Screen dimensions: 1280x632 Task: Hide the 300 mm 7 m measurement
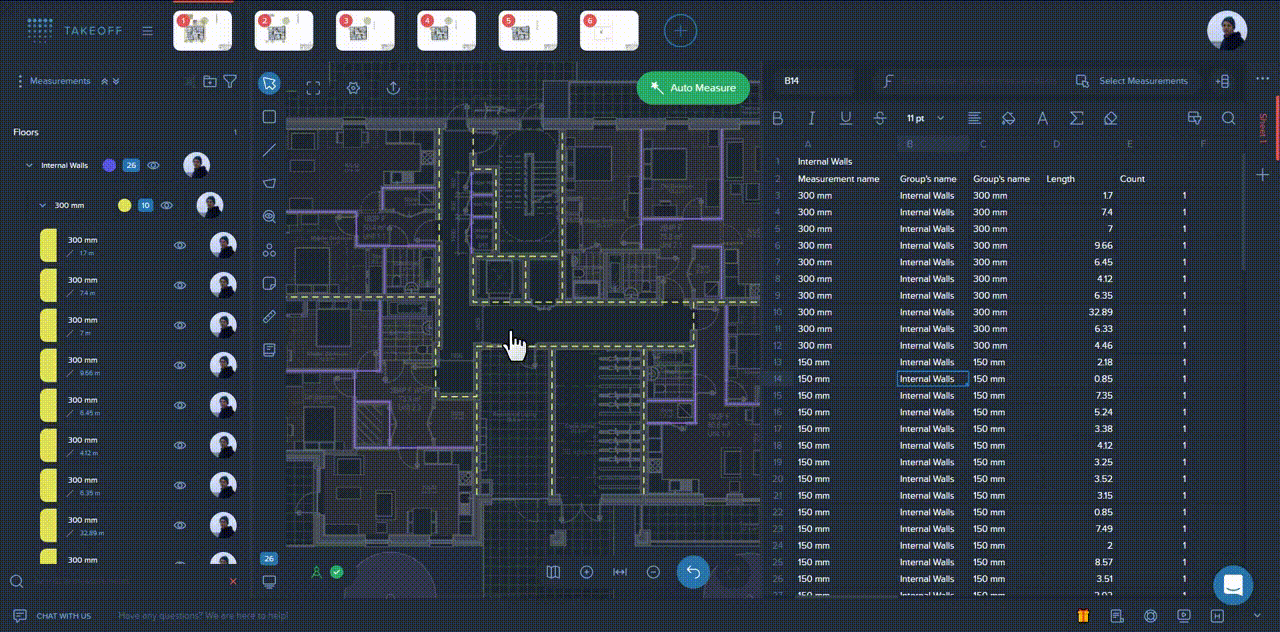180,325
